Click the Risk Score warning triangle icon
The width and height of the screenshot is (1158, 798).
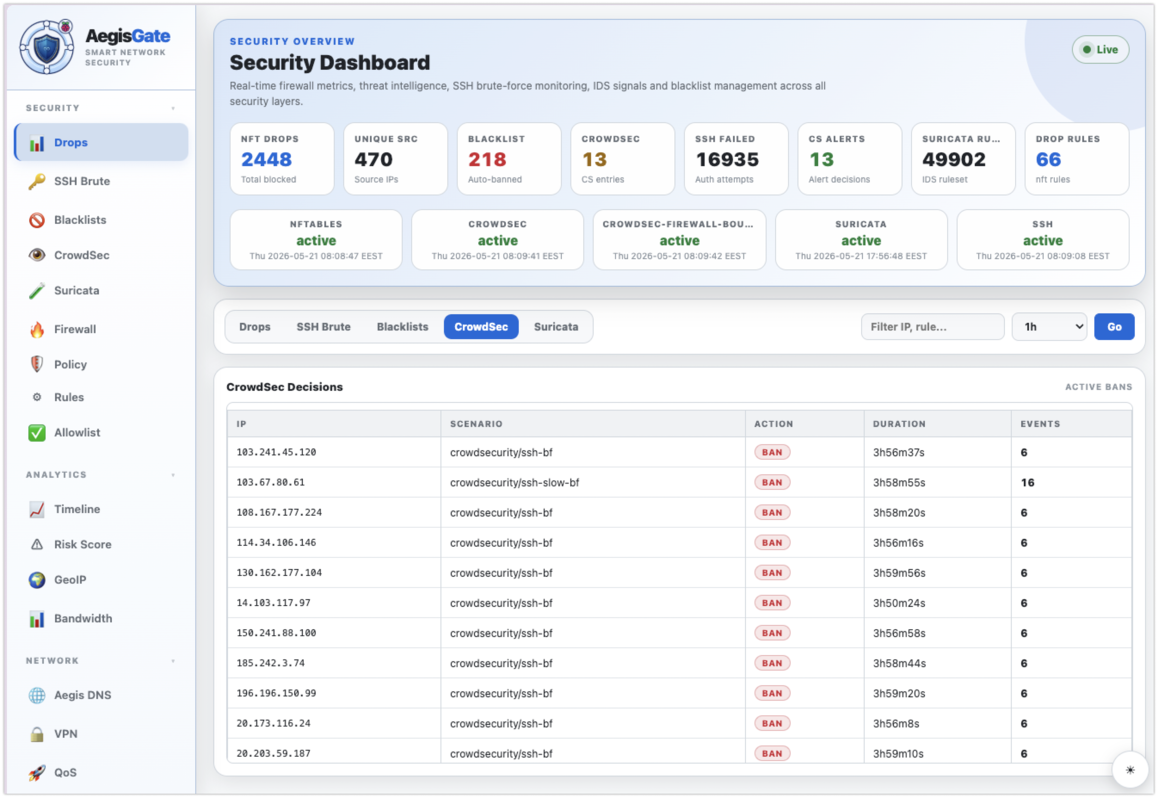(x=37, y=545)
